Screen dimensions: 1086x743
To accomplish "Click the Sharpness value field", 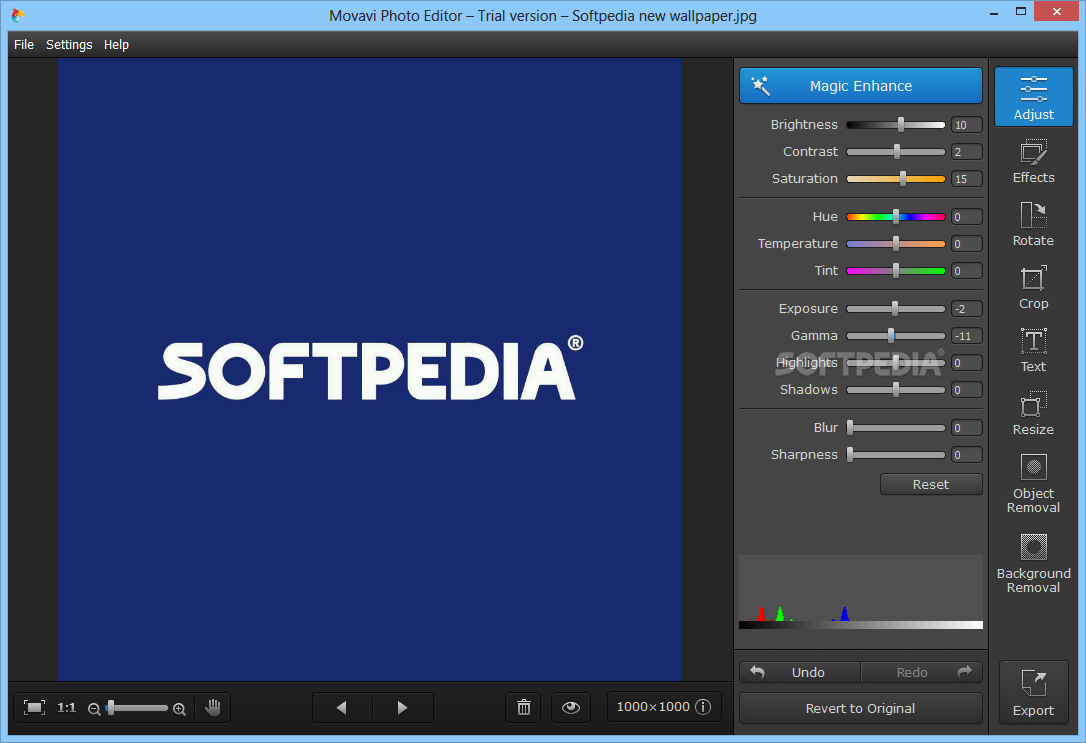I will point(967,455).
